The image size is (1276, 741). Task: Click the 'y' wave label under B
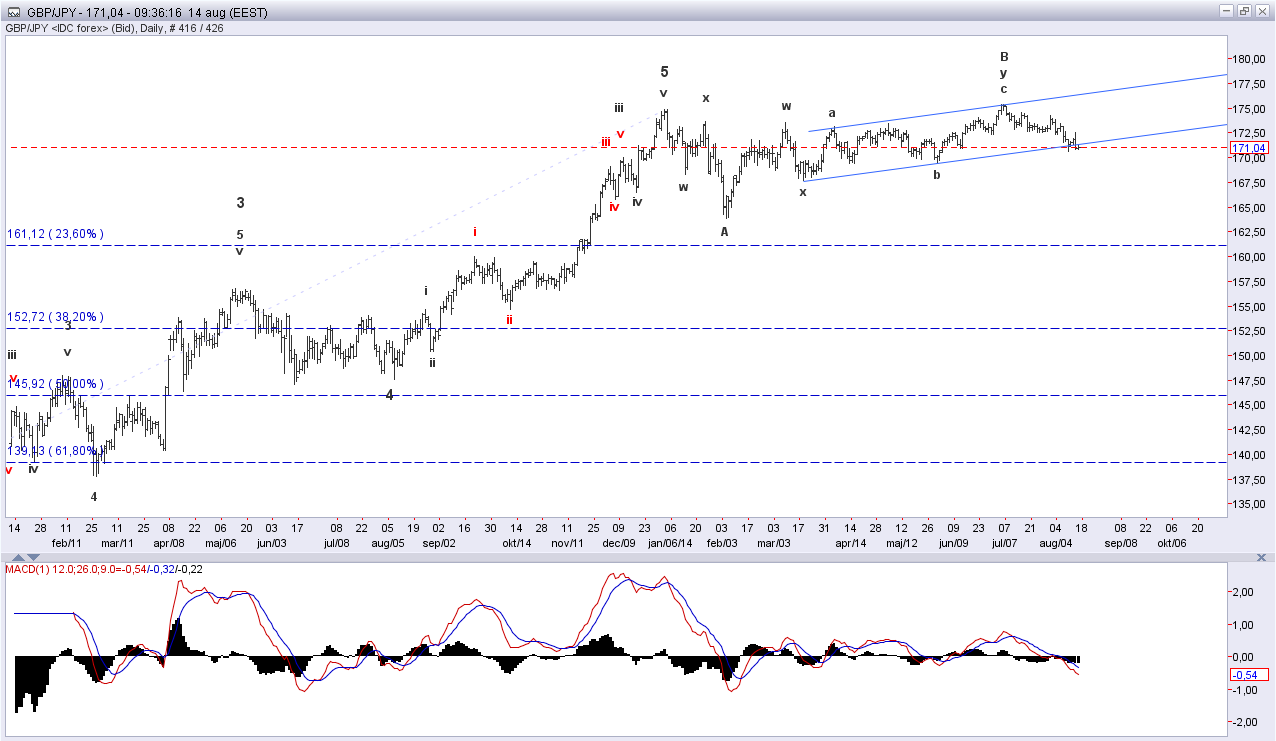(x=1004, y=73)
